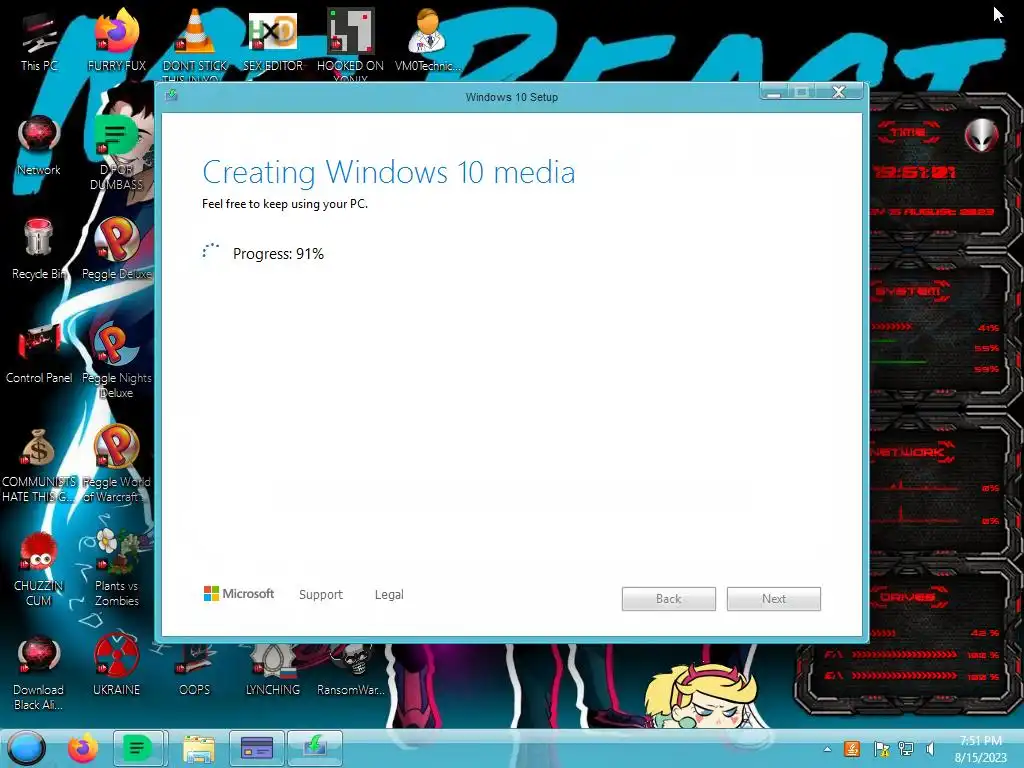Open the red fuzzy Chuzzle desktop icon
1024x768 pixels.
pyautogui.click(x=39, y=569)
